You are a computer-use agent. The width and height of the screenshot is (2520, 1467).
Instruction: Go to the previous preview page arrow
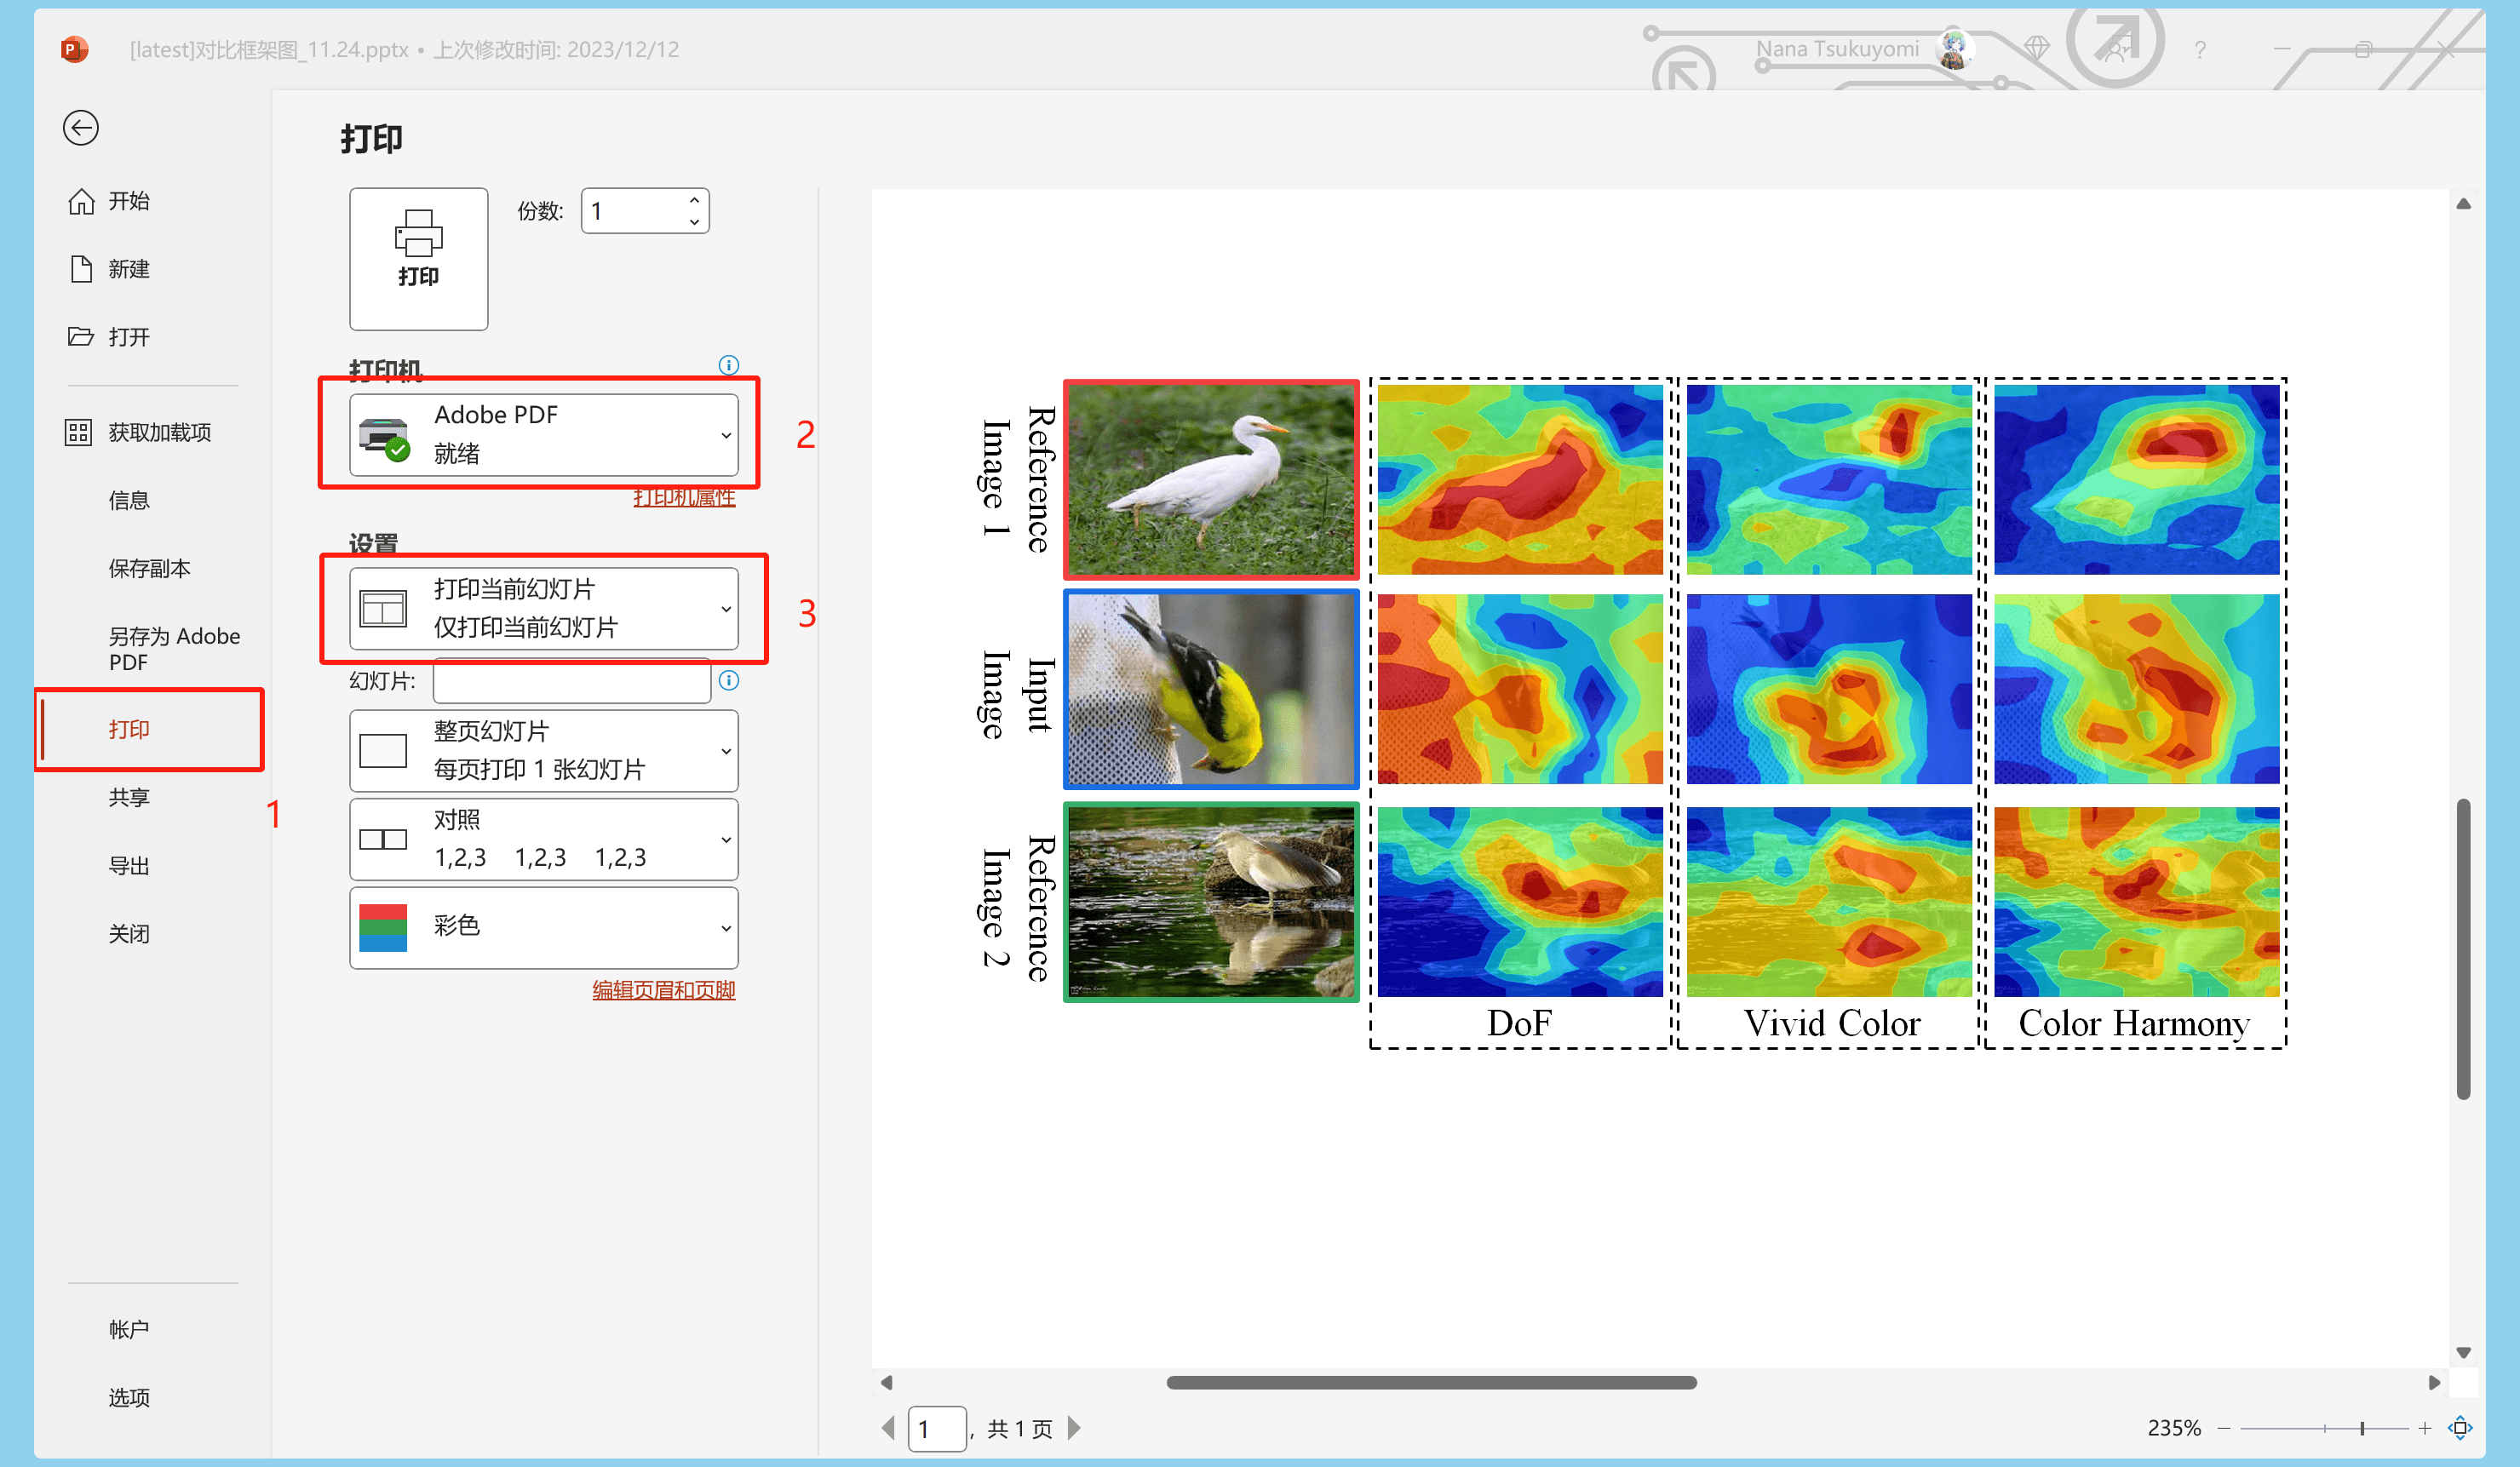coord(888,1427)
